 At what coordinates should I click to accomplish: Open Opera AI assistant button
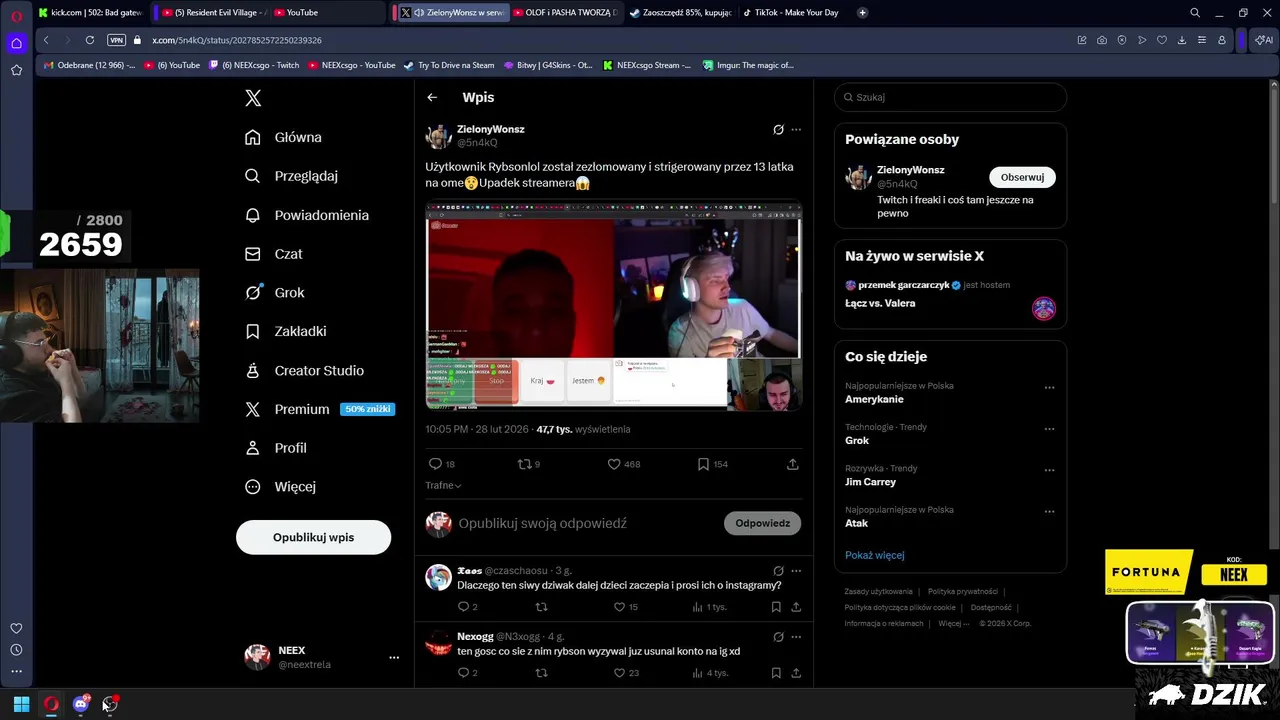(x=1264, y=40)
